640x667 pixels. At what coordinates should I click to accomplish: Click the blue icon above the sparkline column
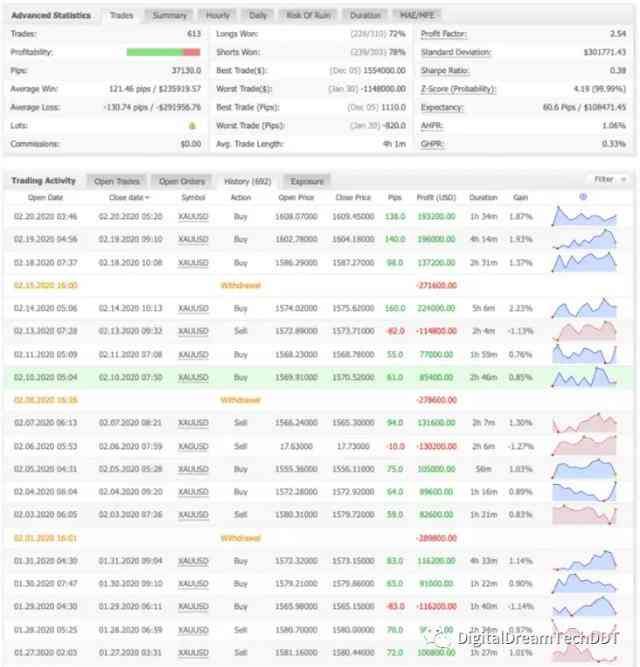tap(583, 197)
